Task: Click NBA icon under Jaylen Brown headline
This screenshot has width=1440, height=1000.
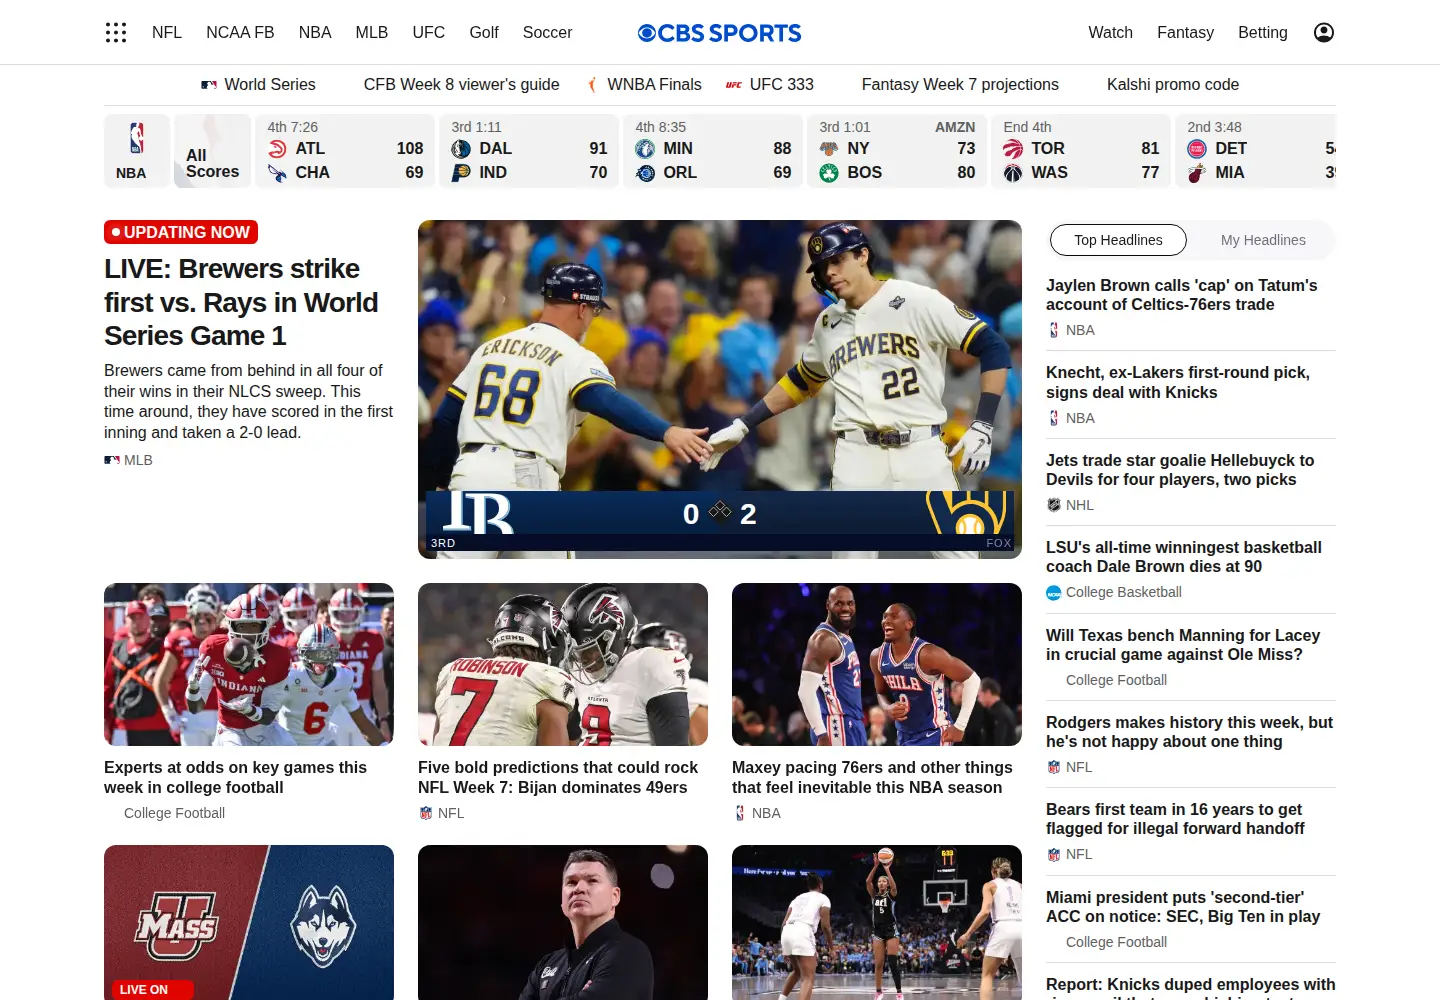Action: [x=1054, y=330]
